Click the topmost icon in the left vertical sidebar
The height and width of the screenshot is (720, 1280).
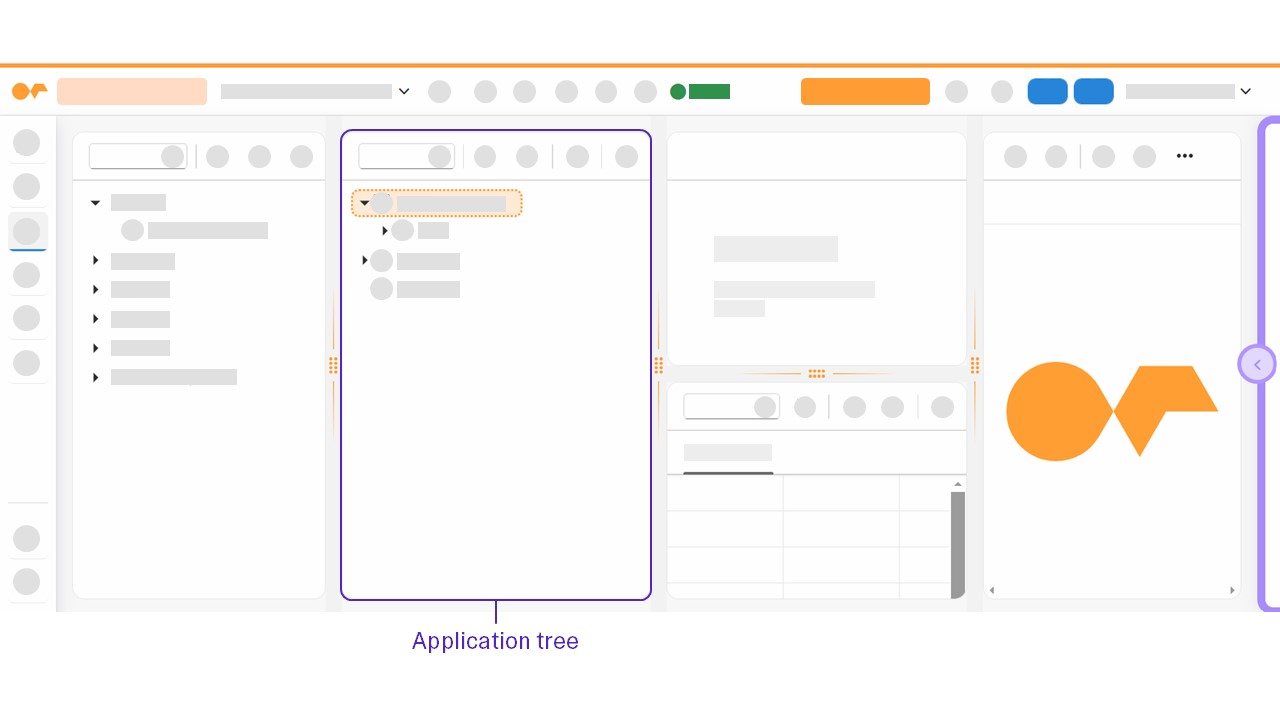coord(27,142)
